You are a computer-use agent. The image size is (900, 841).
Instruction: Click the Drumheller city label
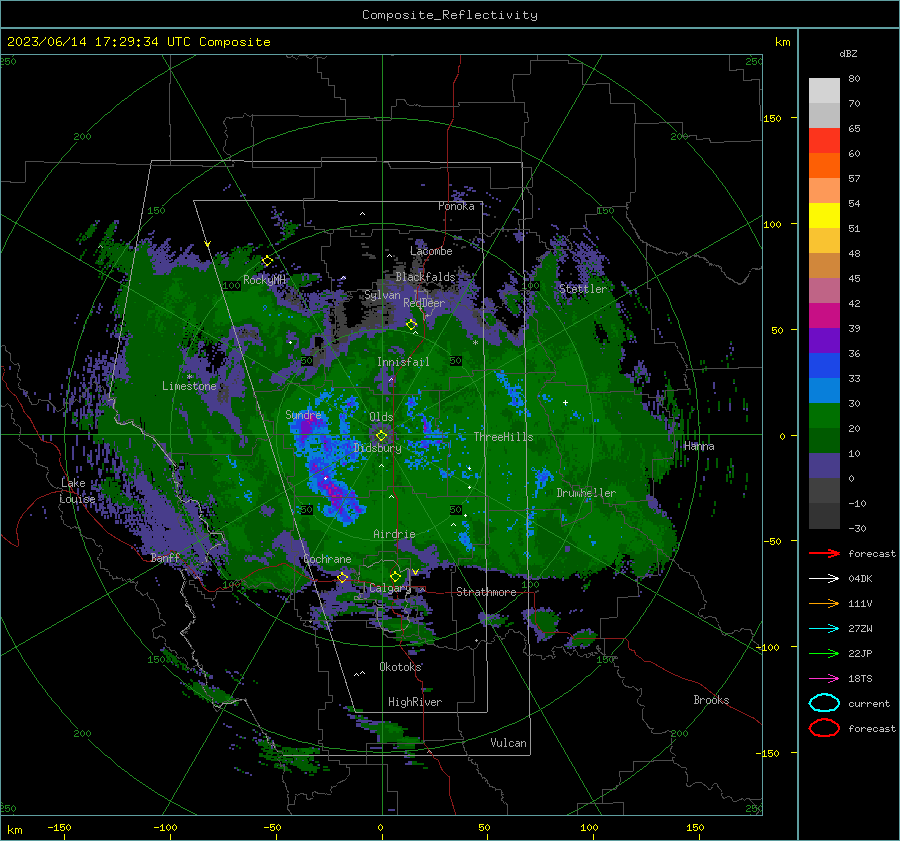click(586, 493)
